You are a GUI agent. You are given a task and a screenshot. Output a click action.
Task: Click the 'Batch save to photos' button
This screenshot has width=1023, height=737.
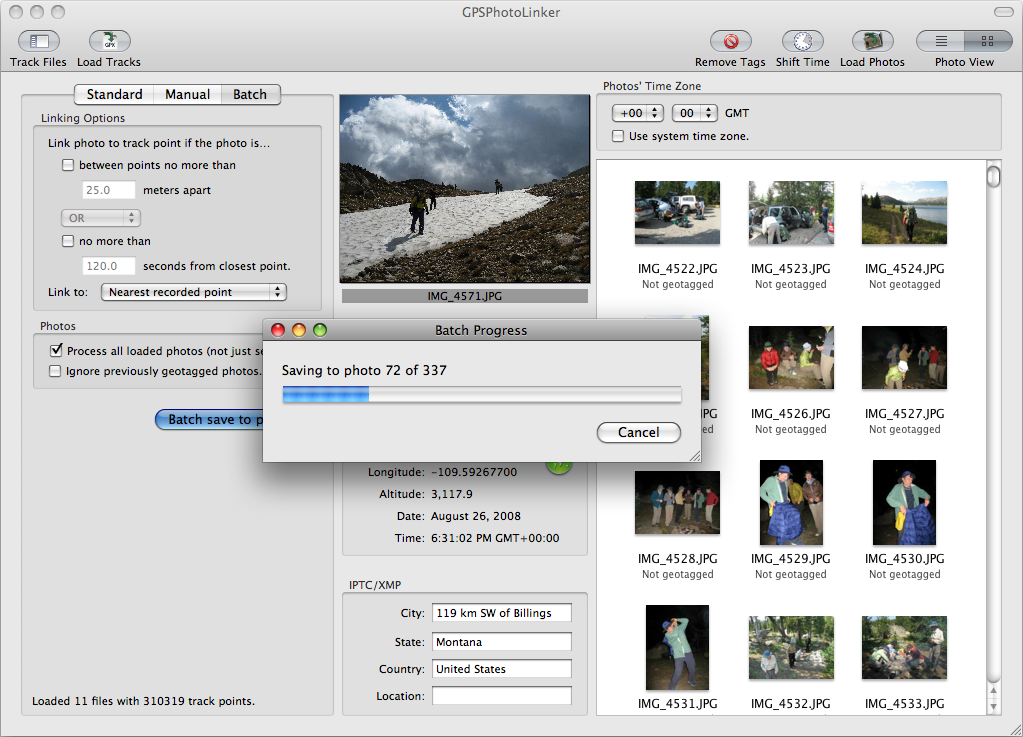(x=209, y=419)
